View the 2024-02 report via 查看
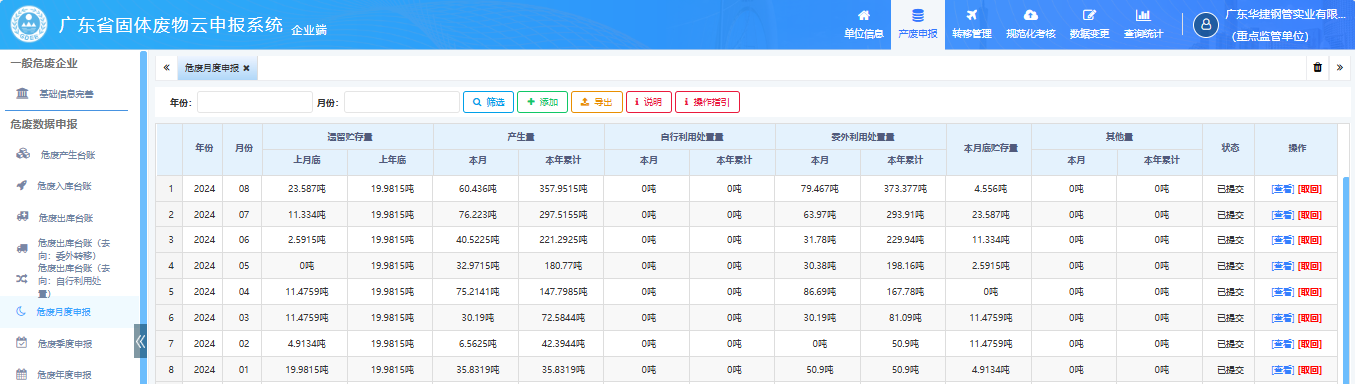This screenshot has height=384, width=1355. [x=1282, y=344]
